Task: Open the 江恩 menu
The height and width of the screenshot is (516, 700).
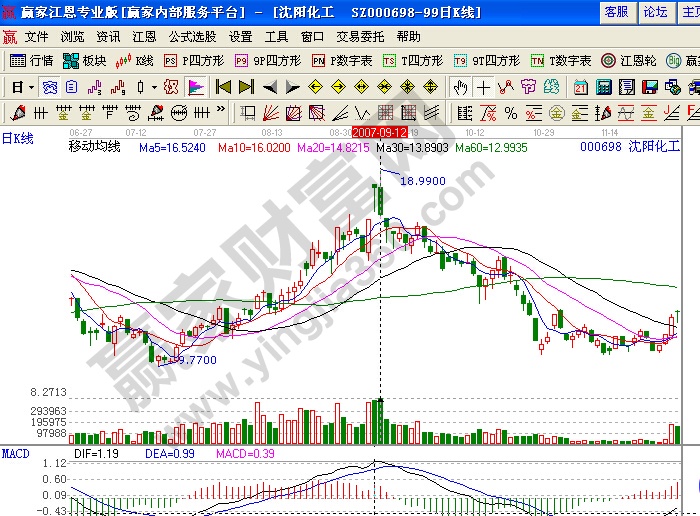Action: point(144,36)
